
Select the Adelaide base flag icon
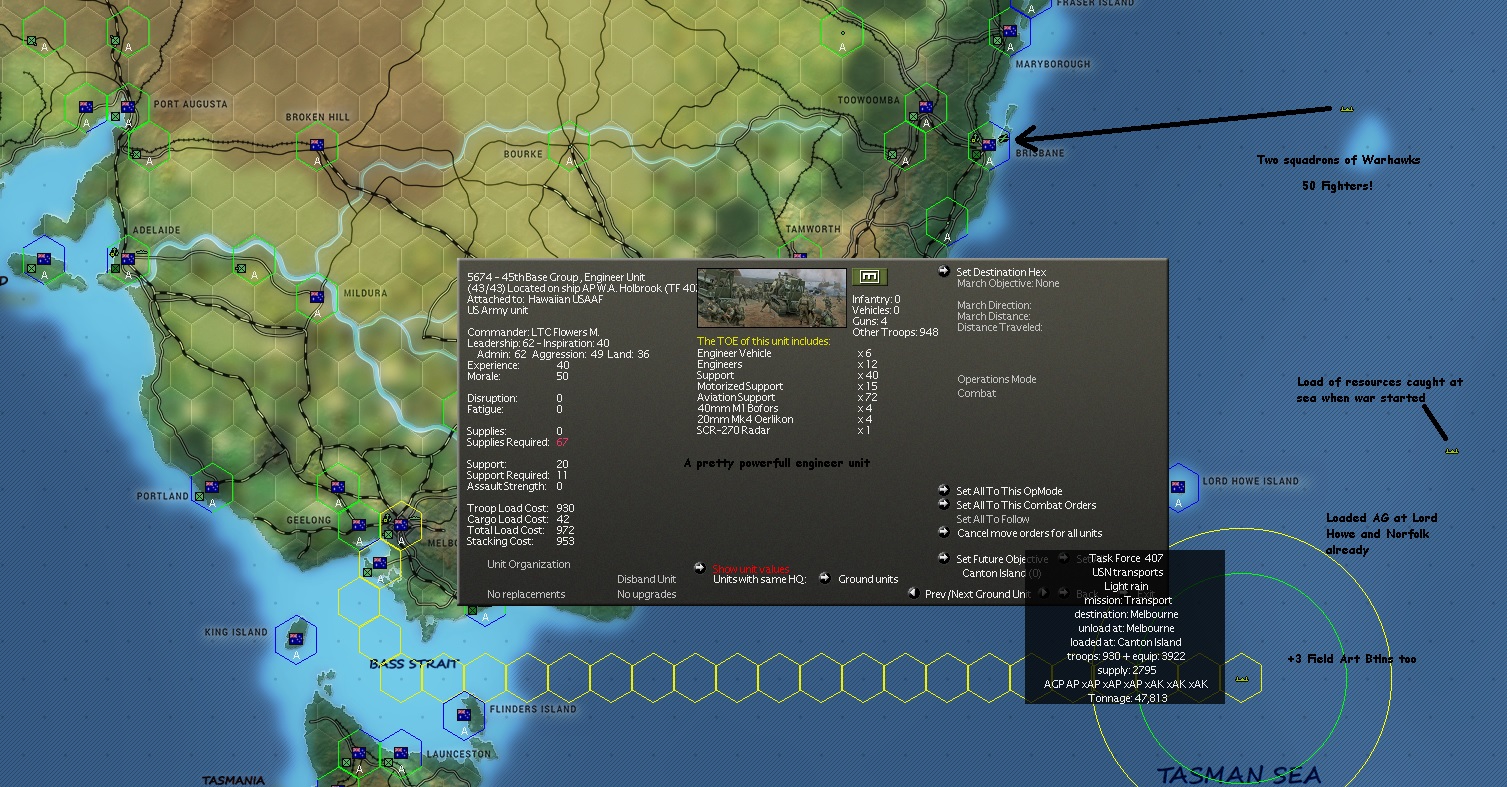(128, 259)
